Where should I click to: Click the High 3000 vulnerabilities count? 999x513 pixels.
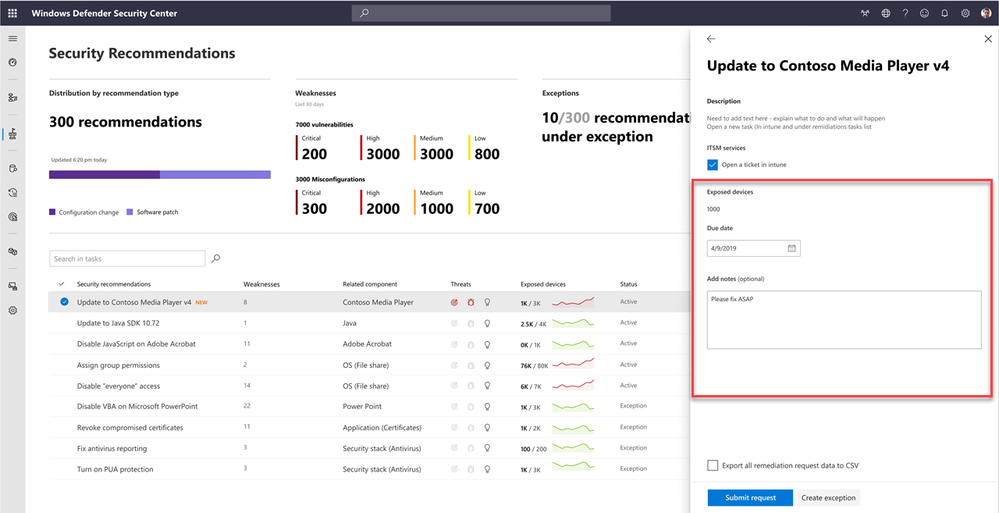pos(384,154)
